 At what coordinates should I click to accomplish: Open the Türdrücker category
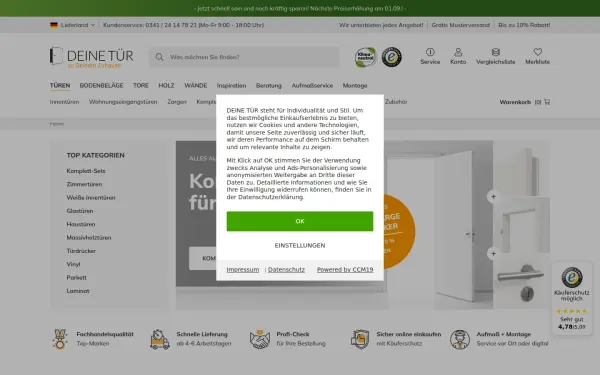tap(81, 251)
